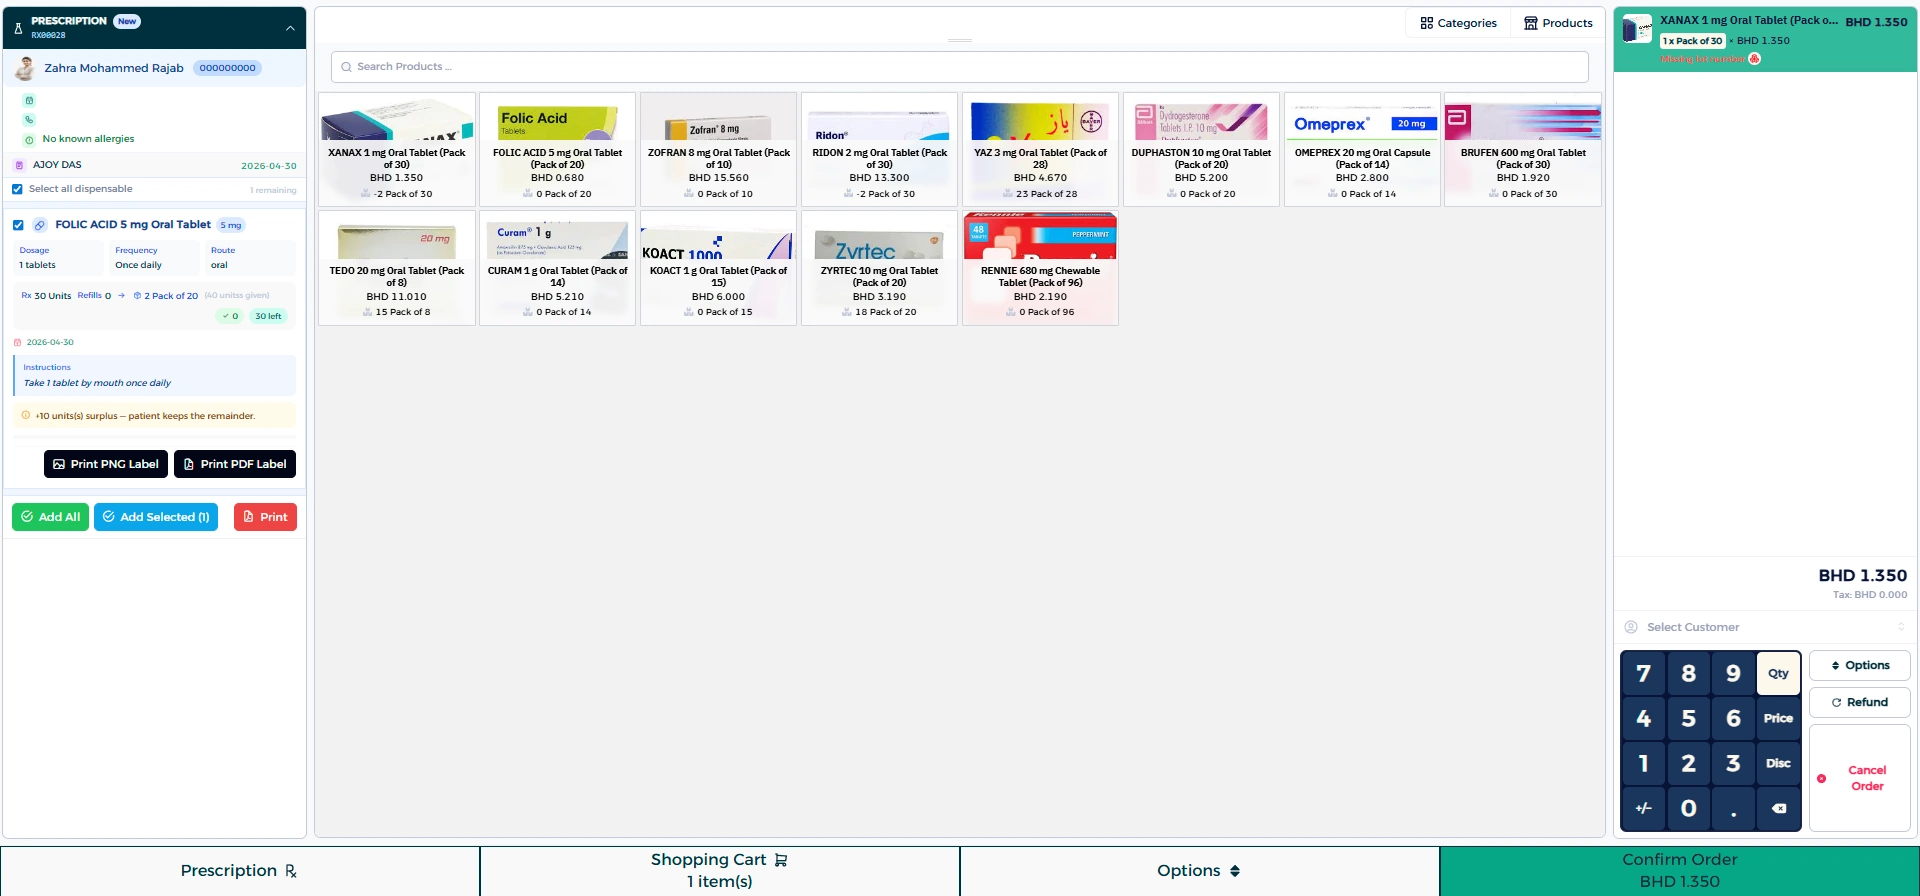Select XANAX 1 mg Oral Tablet product card
The width and height of the screenshot is (1920, 896).
point(397,150)
